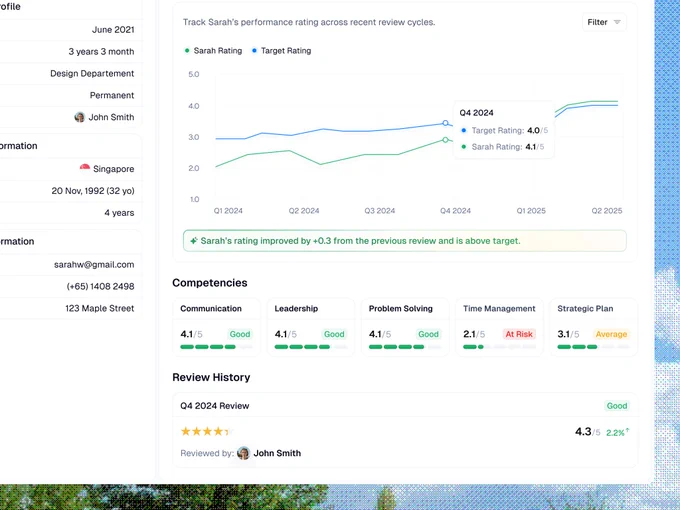The width and height of the screenshot is (680, 510).
Task: Click the Good badge on Problem Solving
Action: coord(428,334)
